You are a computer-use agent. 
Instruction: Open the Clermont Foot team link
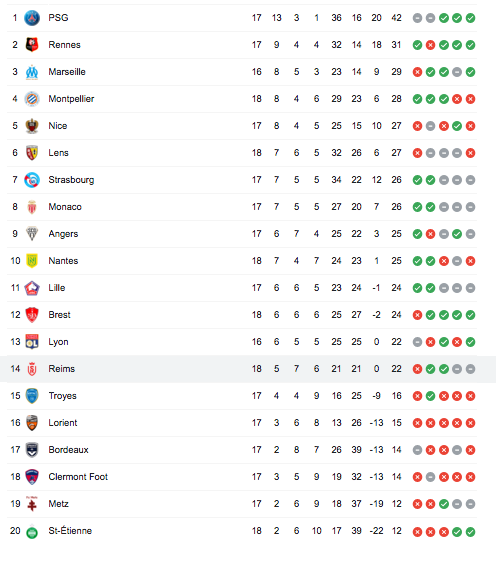(x=78, y=477)
